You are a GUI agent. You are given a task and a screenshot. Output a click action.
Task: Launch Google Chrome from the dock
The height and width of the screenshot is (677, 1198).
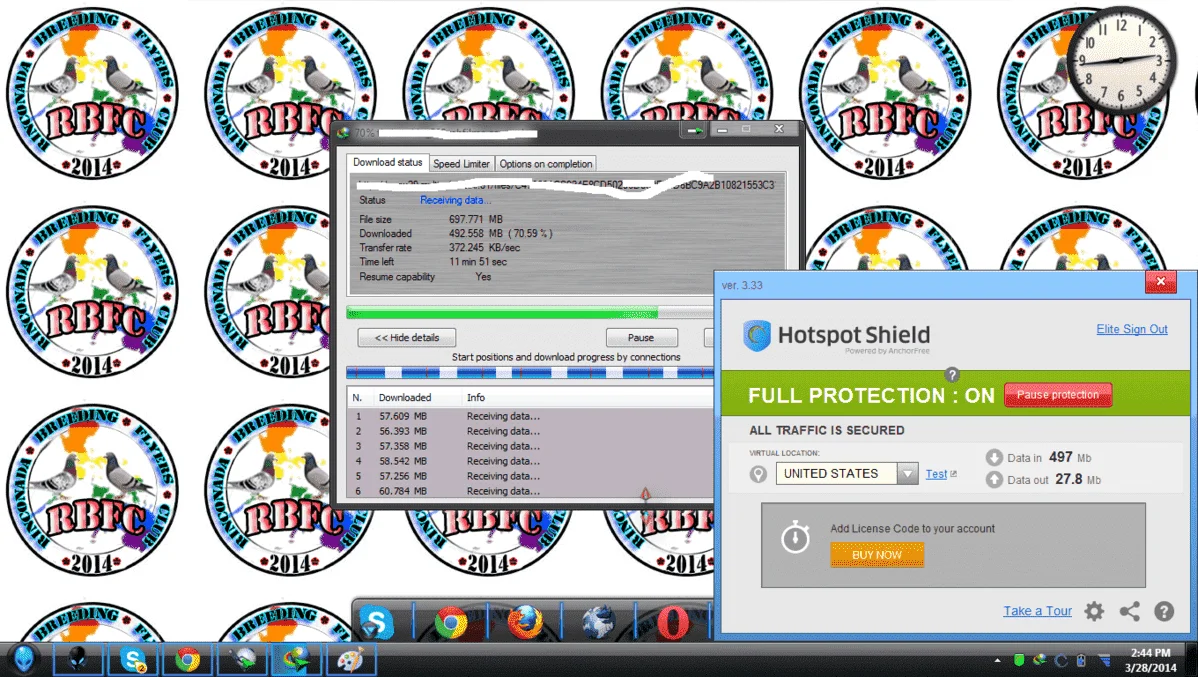coord(451,622)
